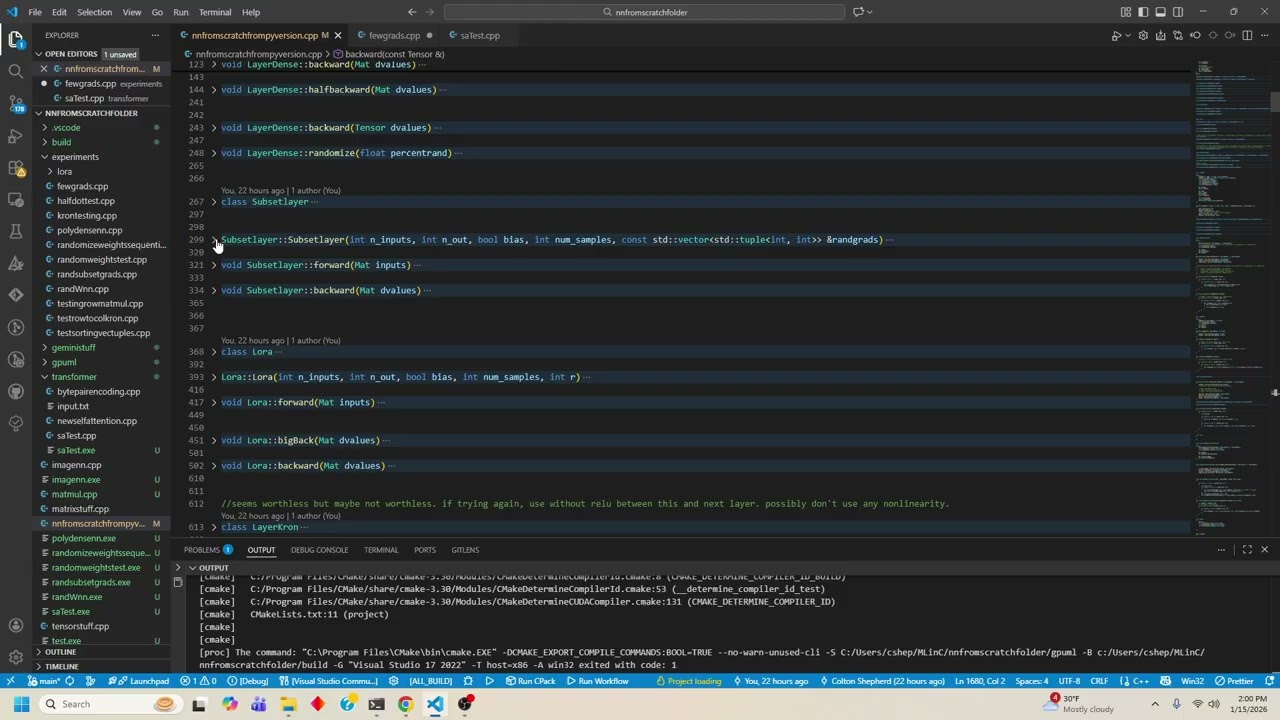Navigate back with the title bar arrow
Screen dimensions: 1280x720
[412, 12]
